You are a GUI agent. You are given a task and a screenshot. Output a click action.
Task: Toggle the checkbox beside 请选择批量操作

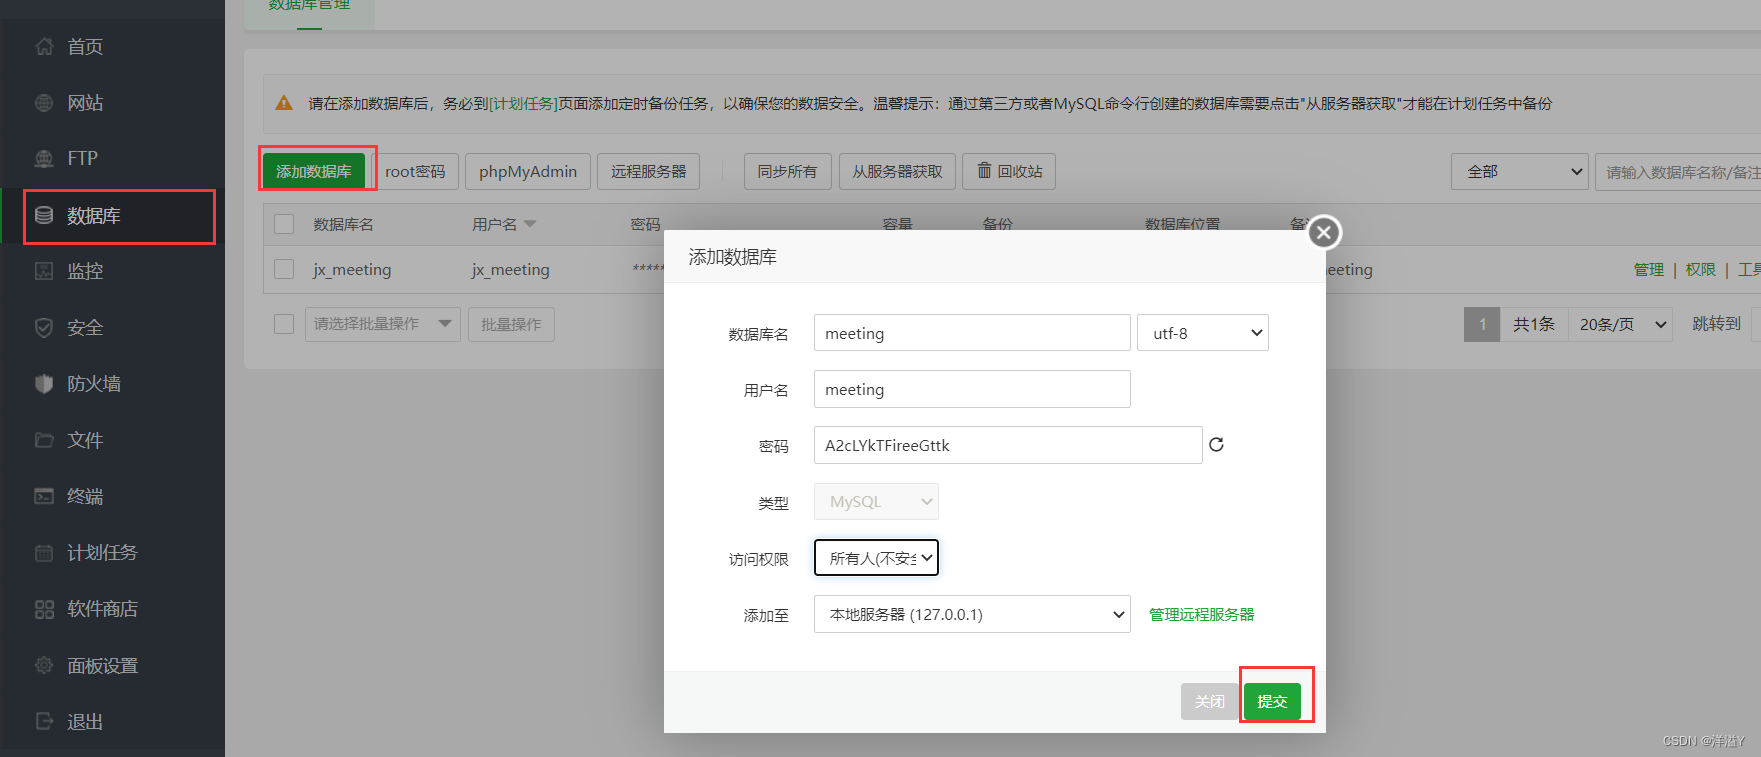pyautogui.click(x=284, y=324)
